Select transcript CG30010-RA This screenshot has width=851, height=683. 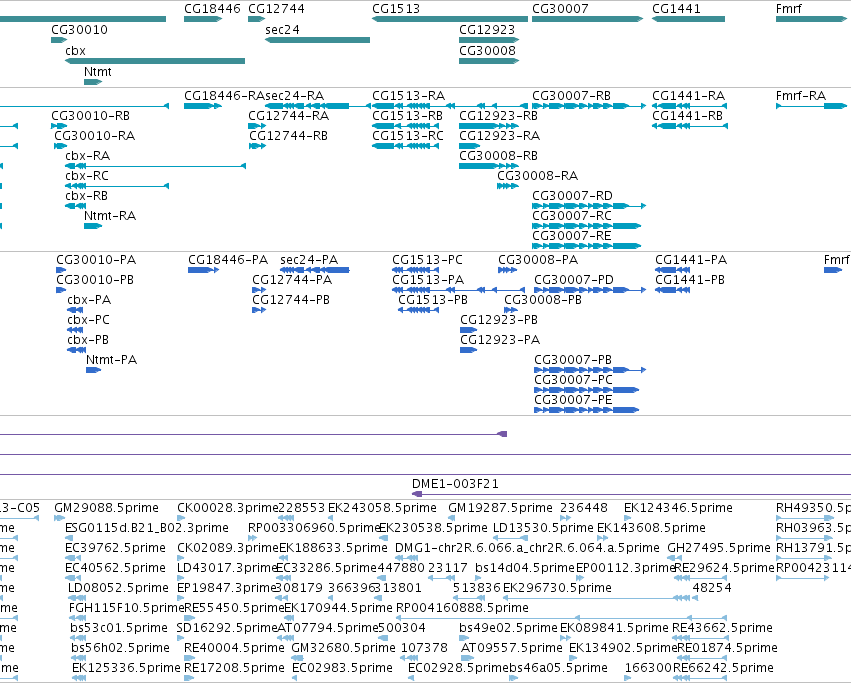(94, 136)
